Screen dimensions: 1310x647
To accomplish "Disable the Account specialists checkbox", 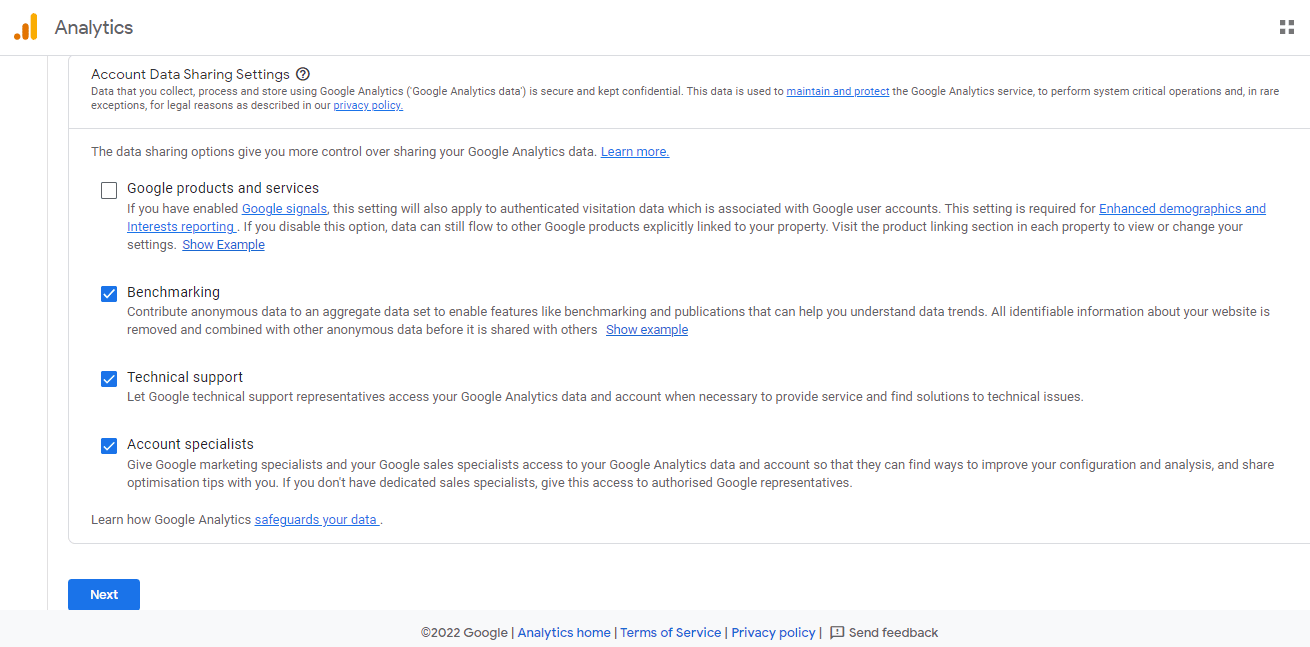I will pyautogui.click(x=108, y=445).
